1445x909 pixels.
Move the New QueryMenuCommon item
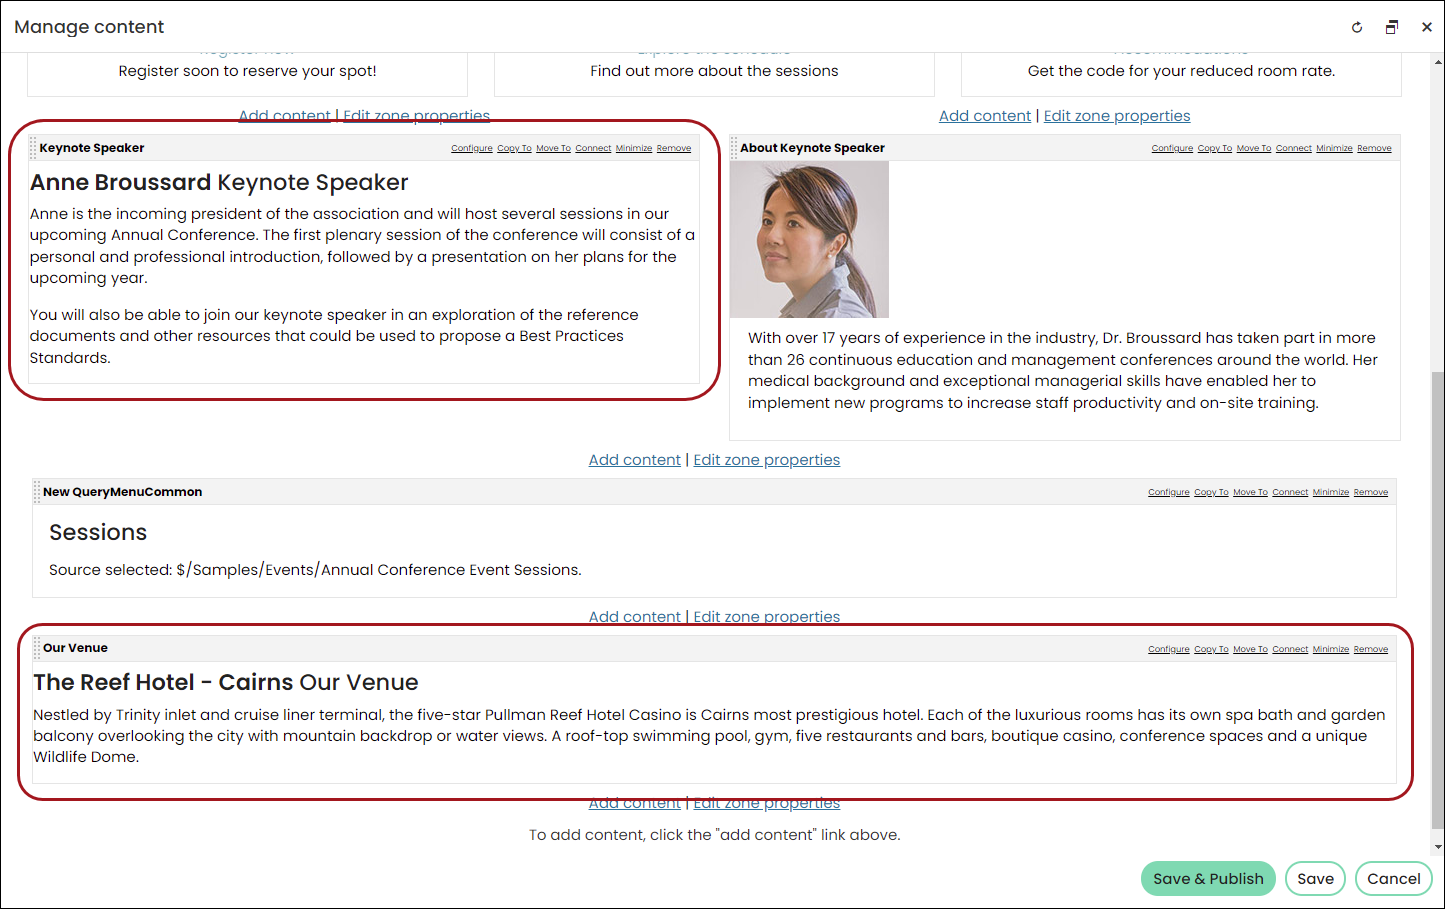(x=1250, y=492)
